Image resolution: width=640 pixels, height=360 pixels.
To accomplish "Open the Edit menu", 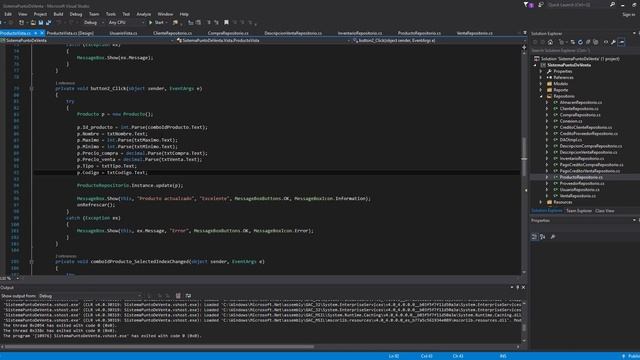I will (x=8, y=14).
